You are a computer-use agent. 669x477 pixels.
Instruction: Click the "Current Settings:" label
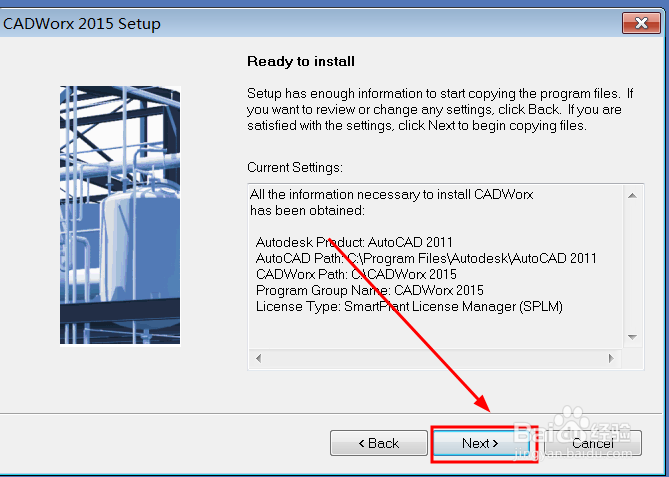coord(295,166)
